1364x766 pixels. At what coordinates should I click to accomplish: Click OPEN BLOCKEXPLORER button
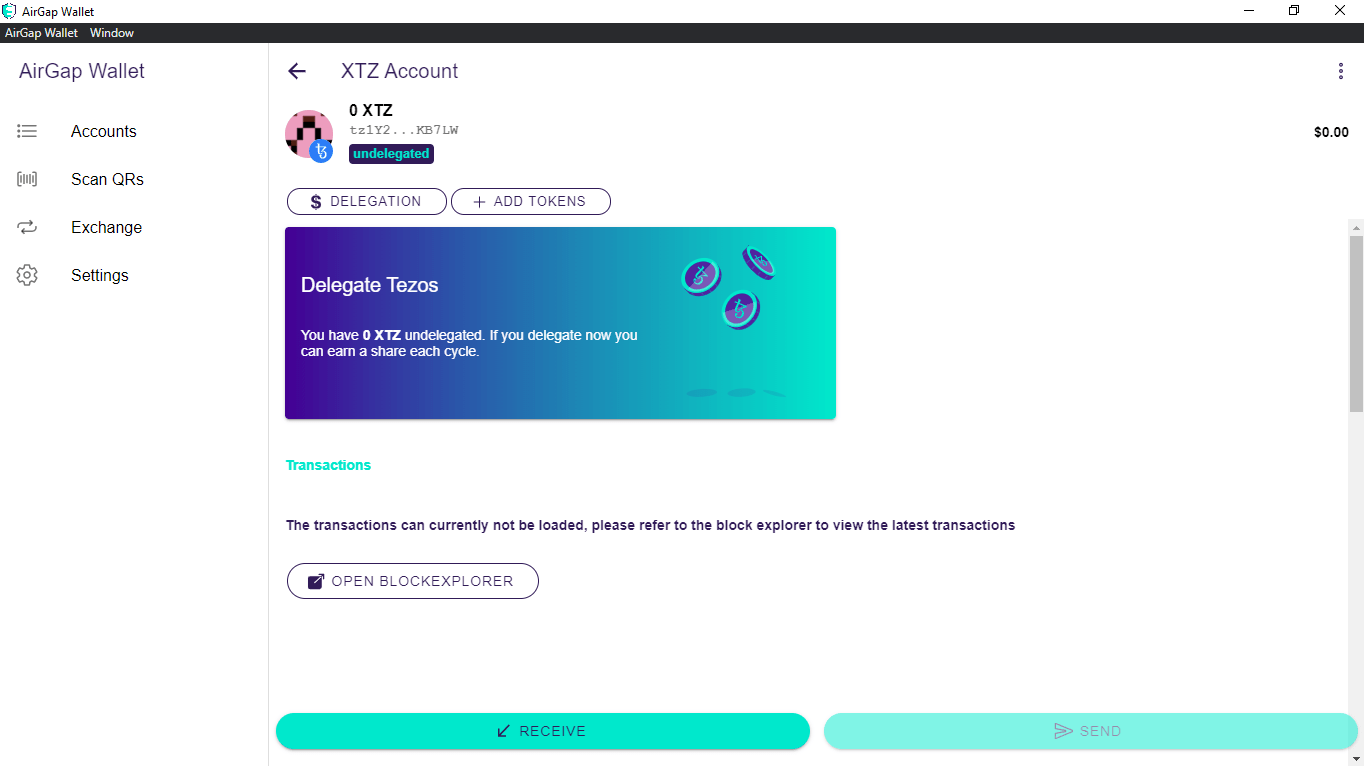click(x=413, y=581)
